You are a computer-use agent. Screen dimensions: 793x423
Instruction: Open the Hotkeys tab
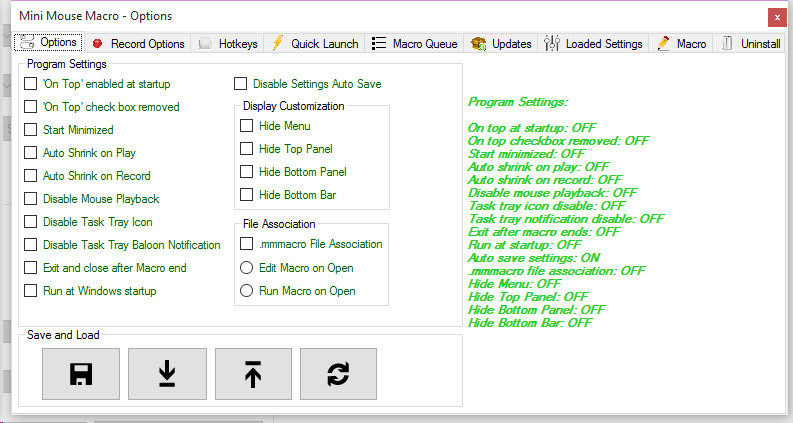(x=228, y=44)
